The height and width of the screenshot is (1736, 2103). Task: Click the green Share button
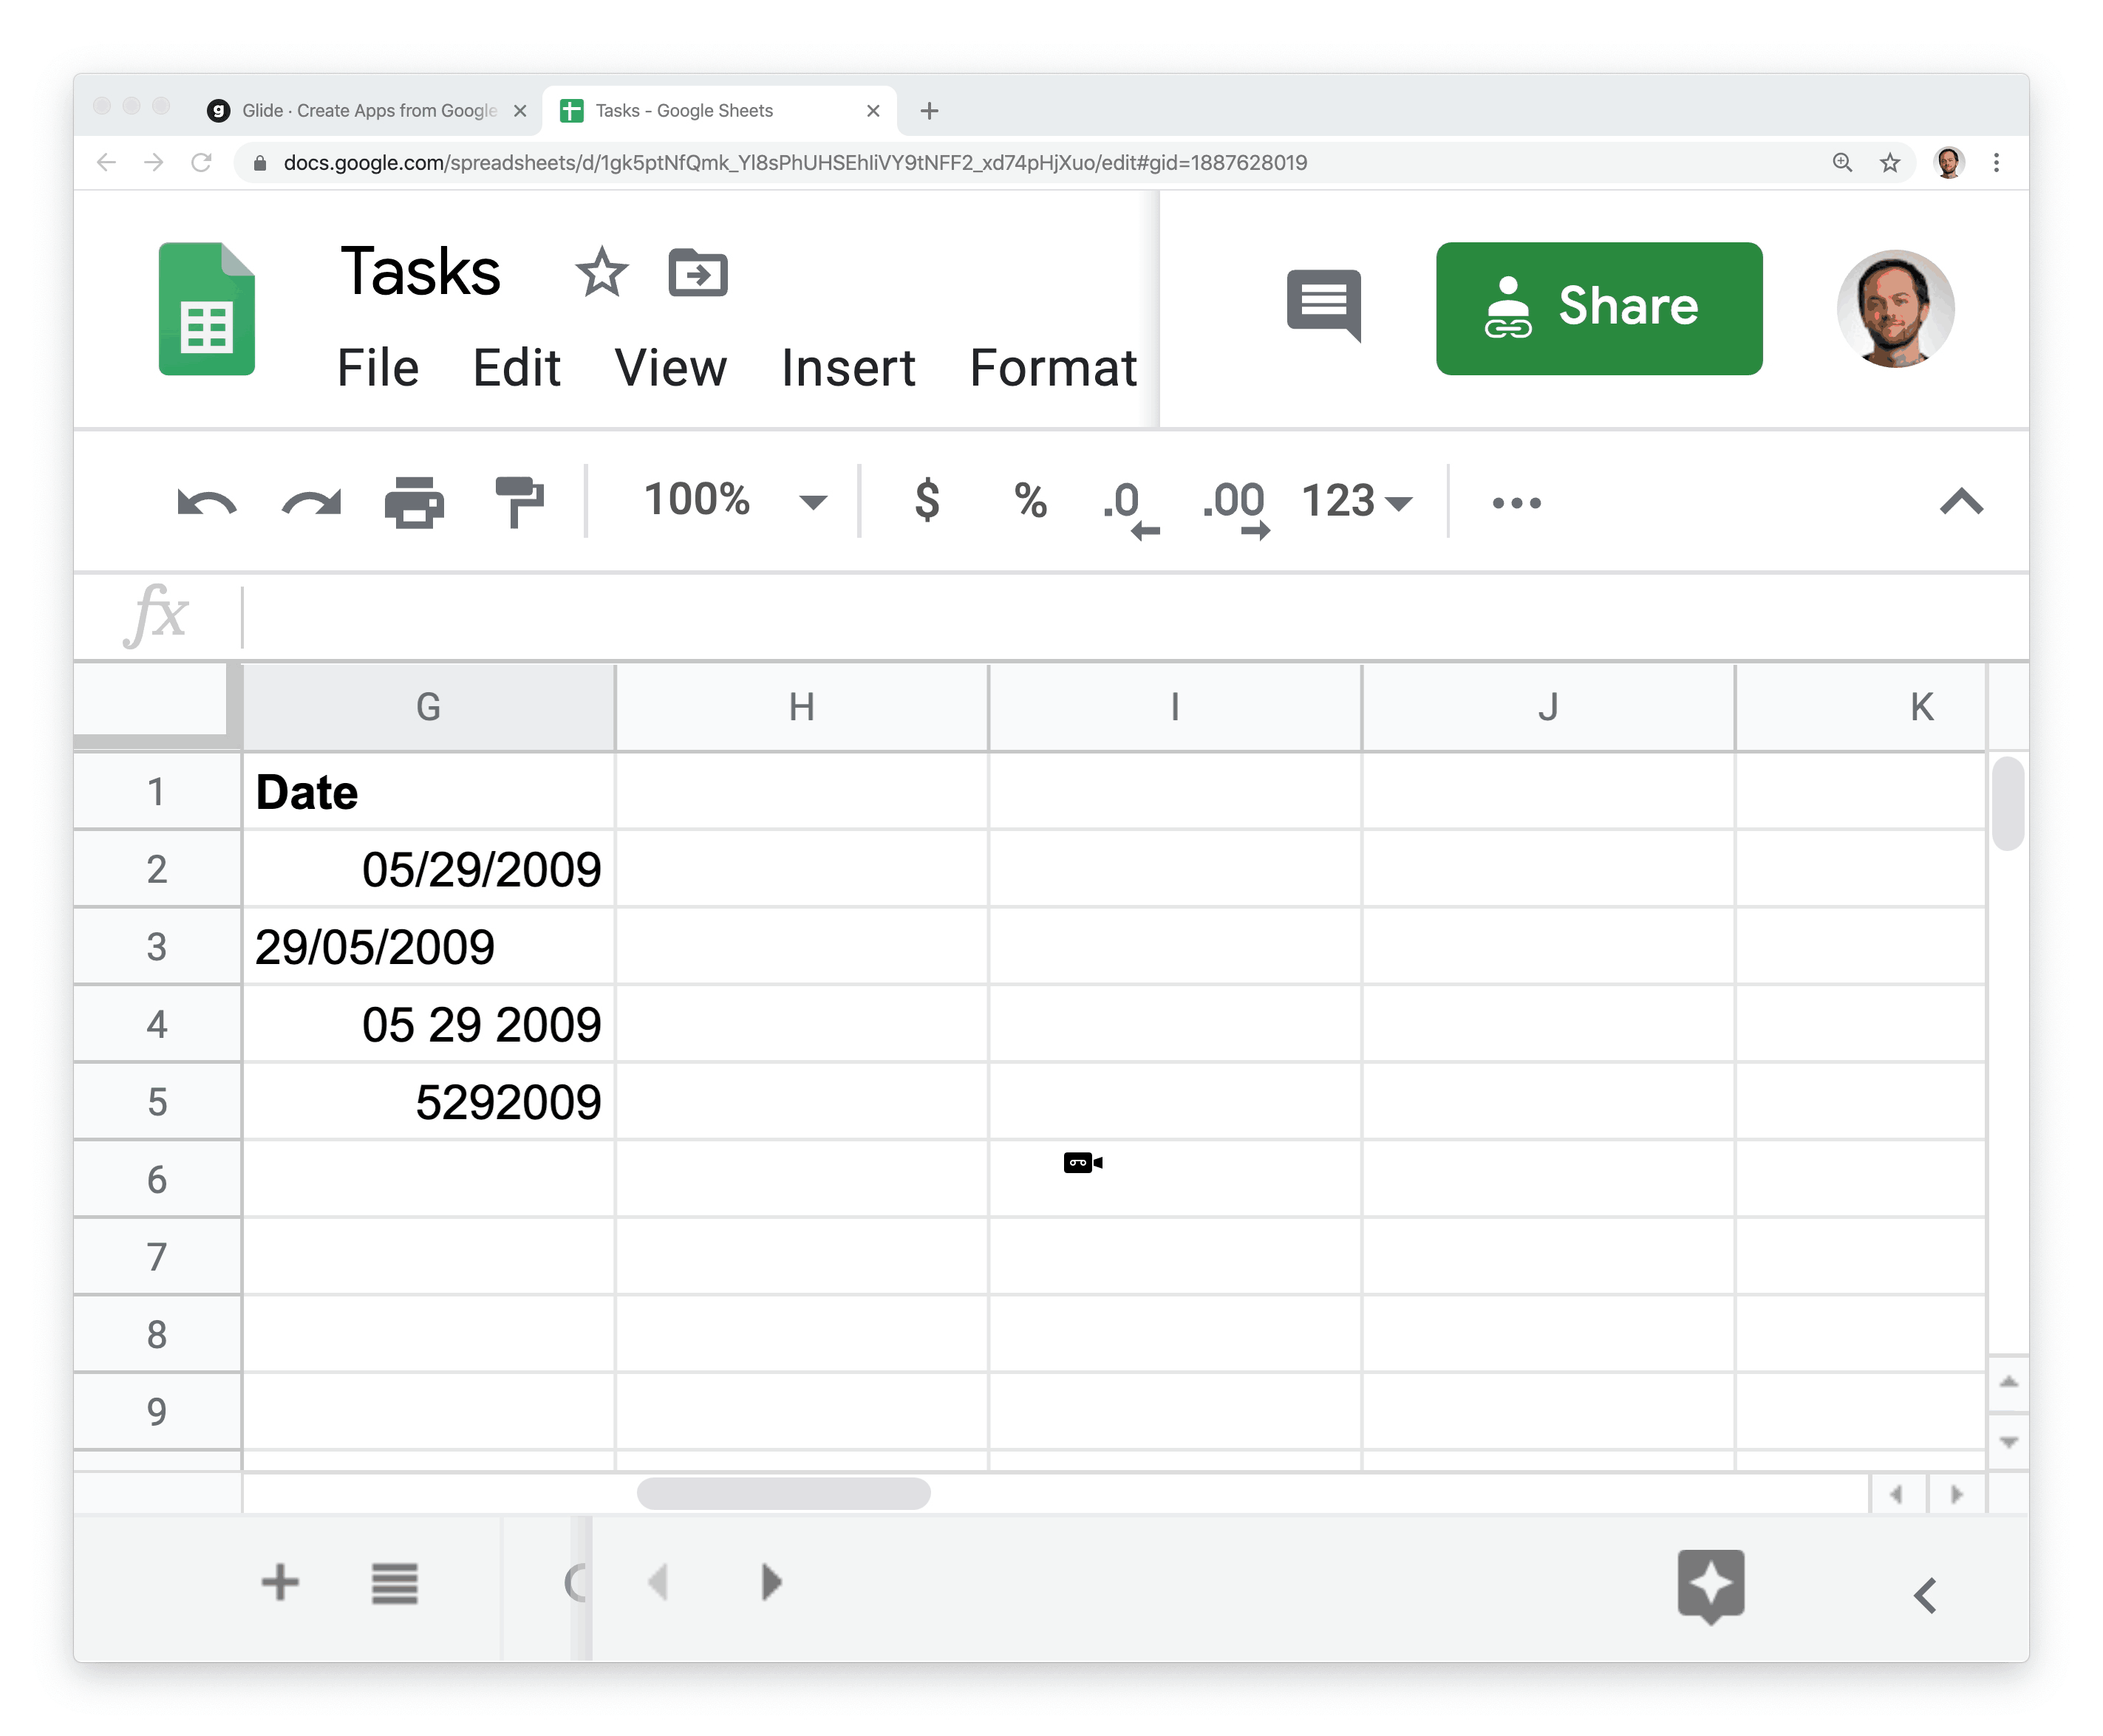(1598, 308)
